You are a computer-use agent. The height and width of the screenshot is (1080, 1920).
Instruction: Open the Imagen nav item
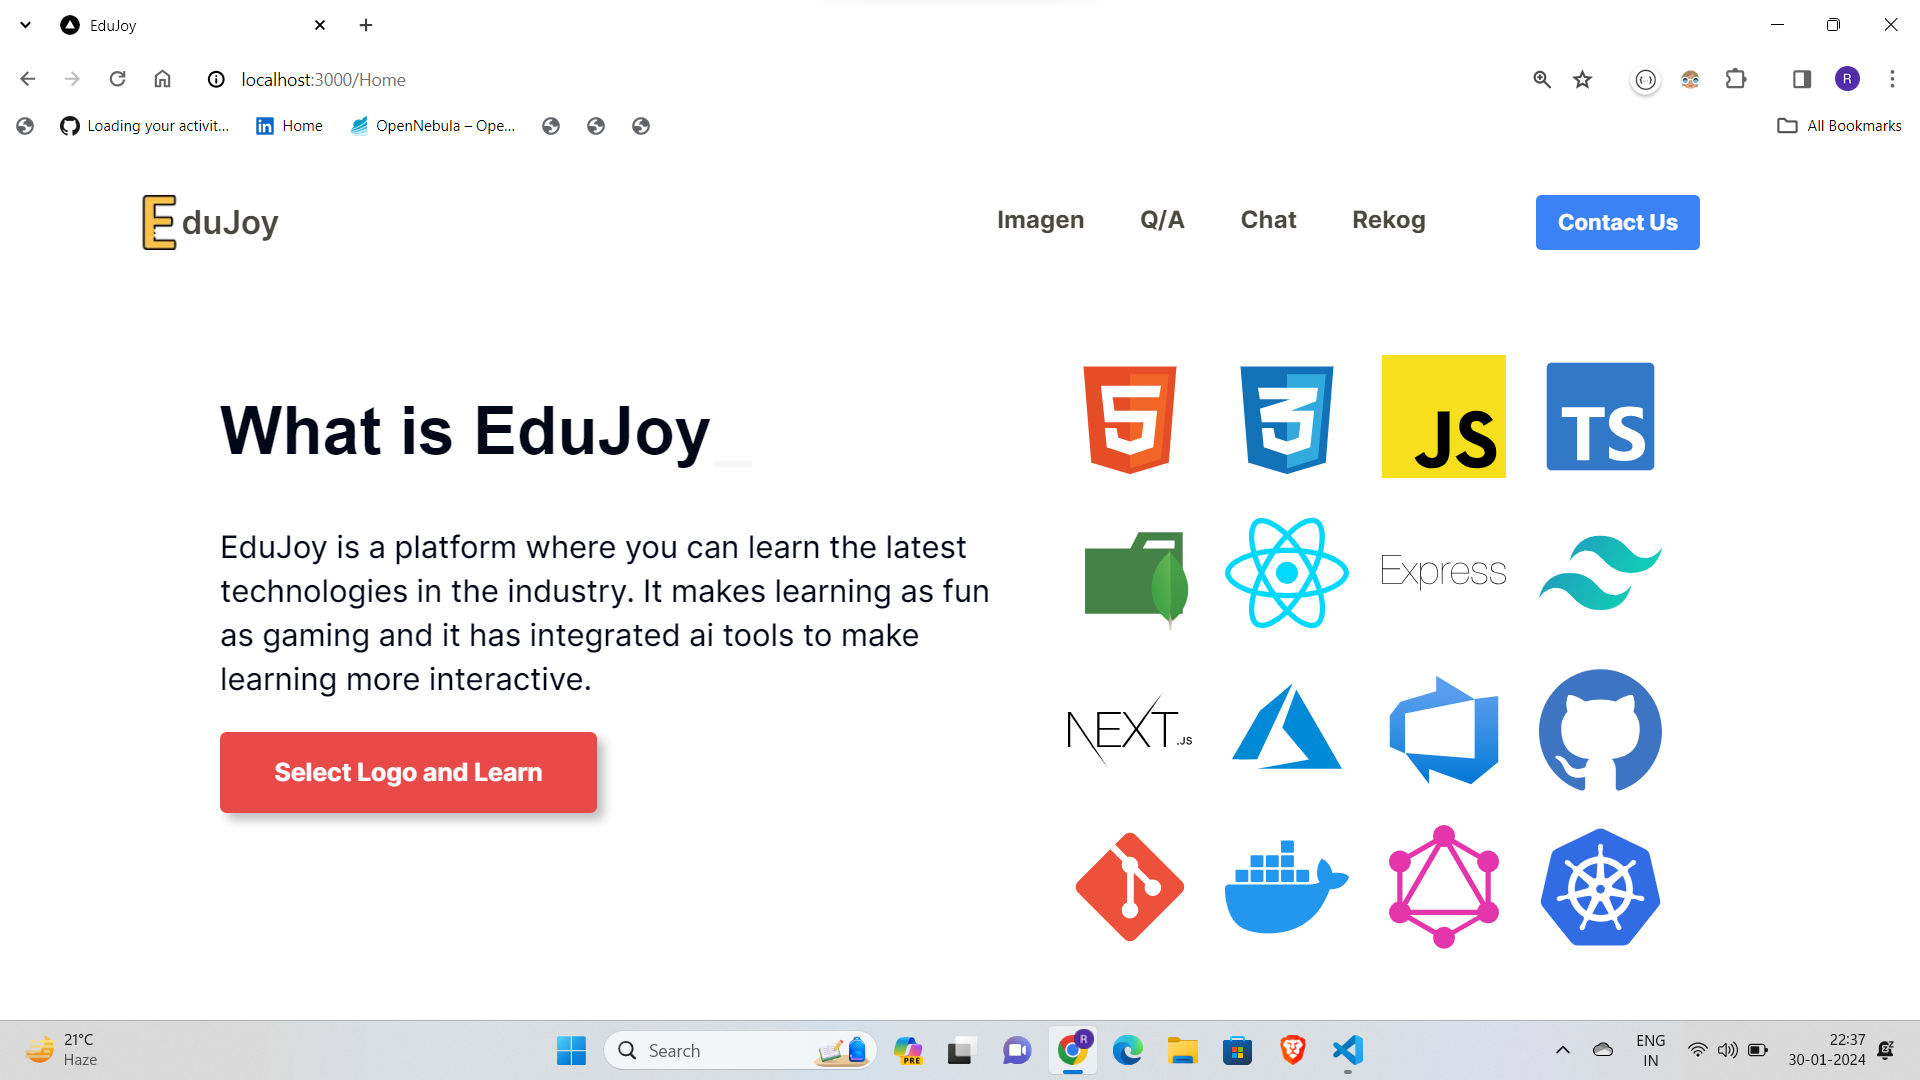coord(1040,220)
